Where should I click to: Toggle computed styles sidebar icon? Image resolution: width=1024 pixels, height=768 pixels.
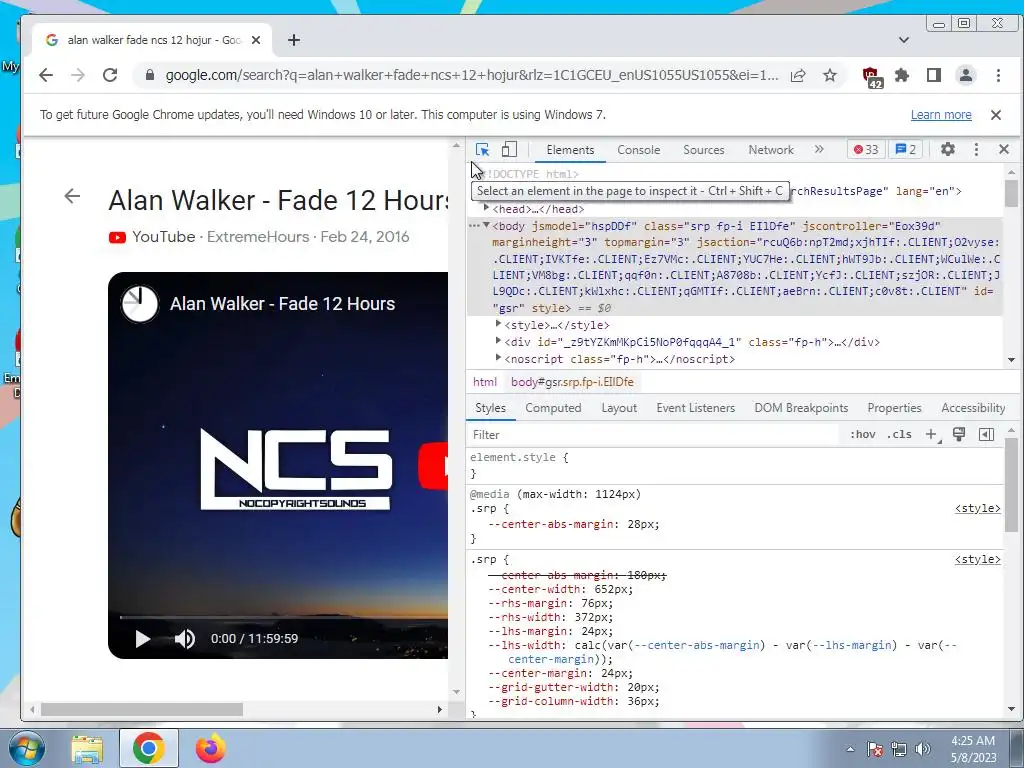tap(987, 434)
